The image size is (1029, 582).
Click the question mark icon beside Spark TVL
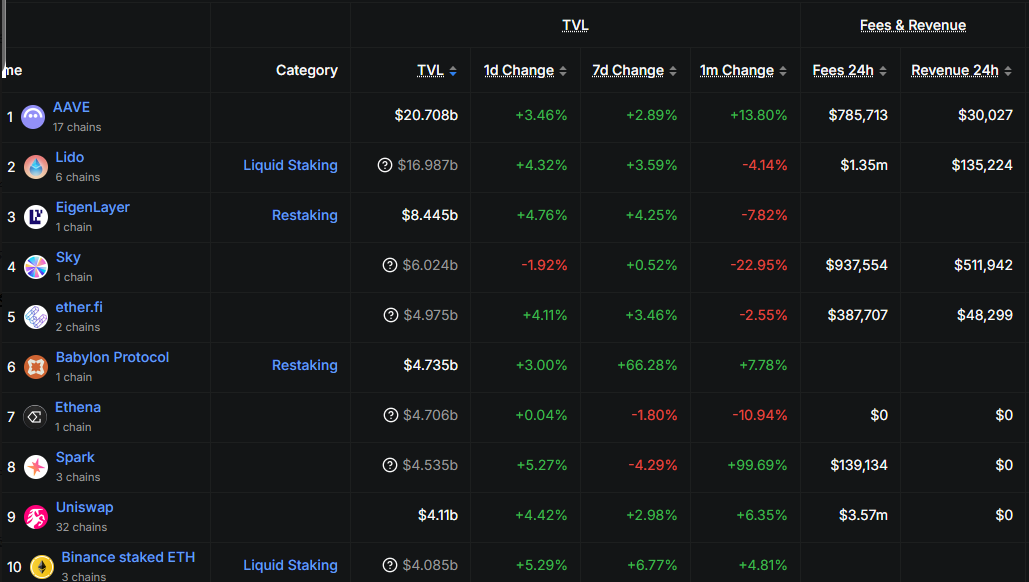click(x=390, y=465)
